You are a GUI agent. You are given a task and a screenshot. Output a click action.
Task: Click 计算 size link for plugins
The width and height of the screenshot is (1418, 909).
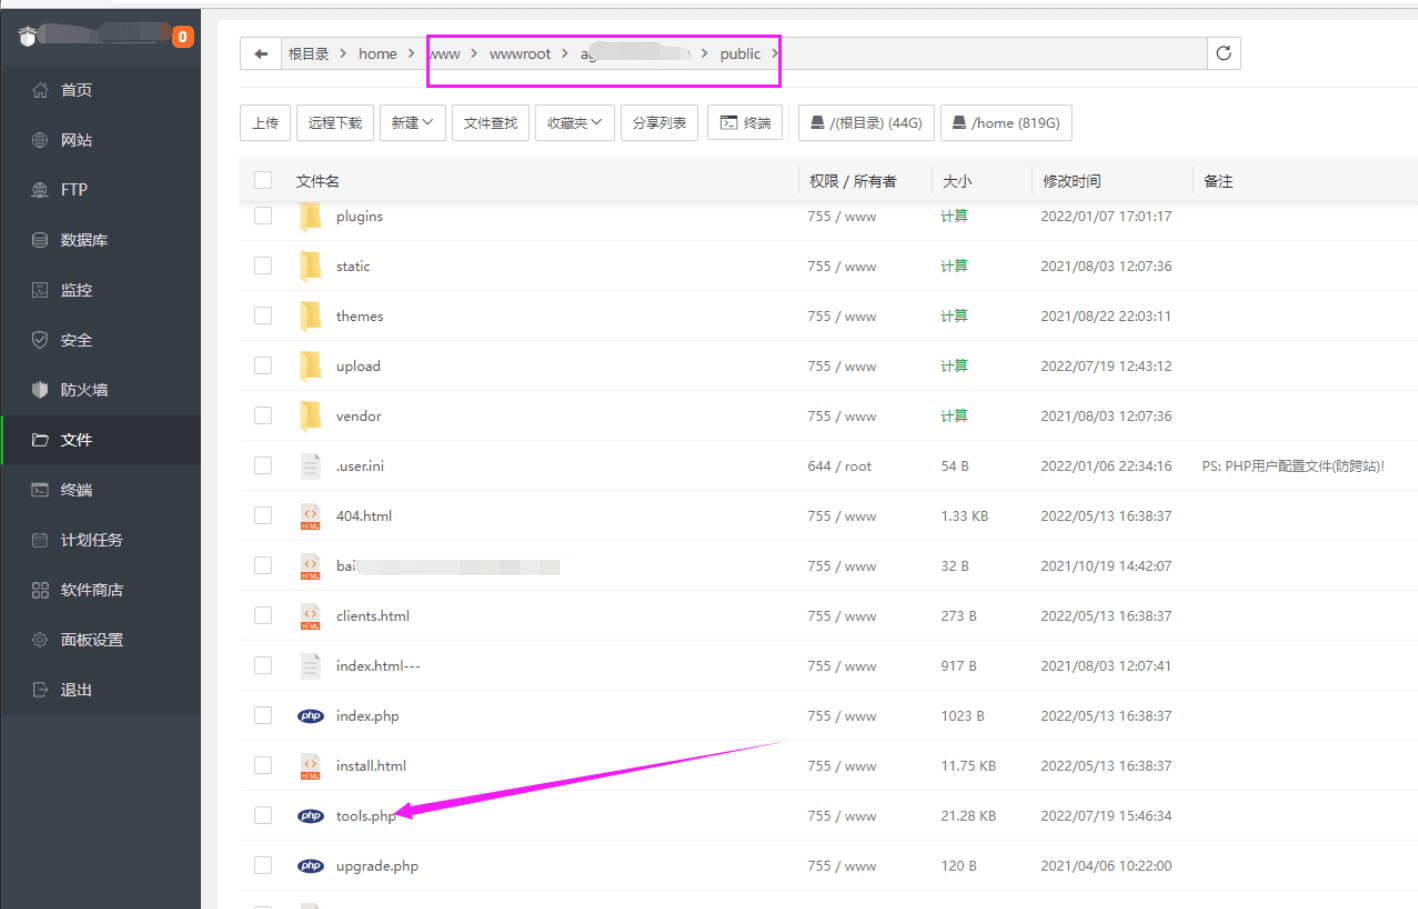click(954, 216)
